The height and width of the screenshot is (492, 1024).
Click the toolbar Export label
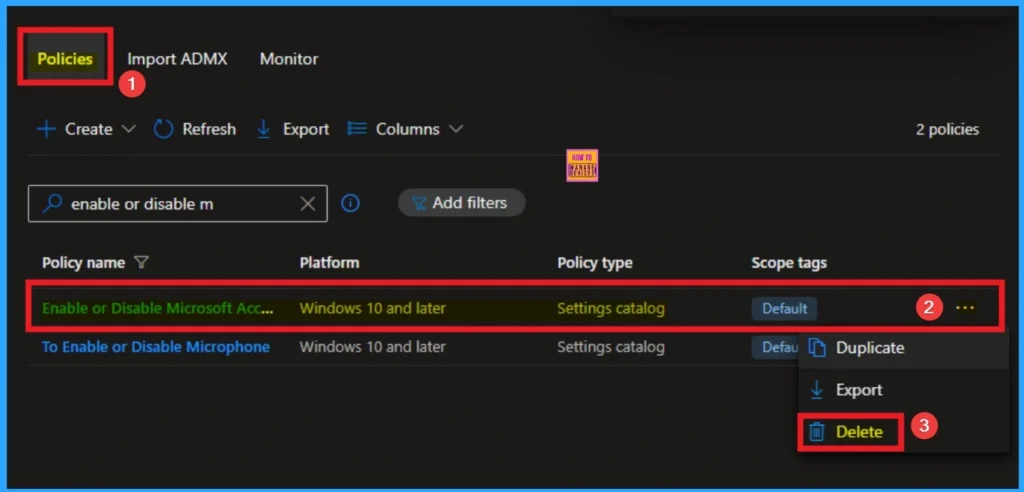pyautogui.click(x=306, y=129)
